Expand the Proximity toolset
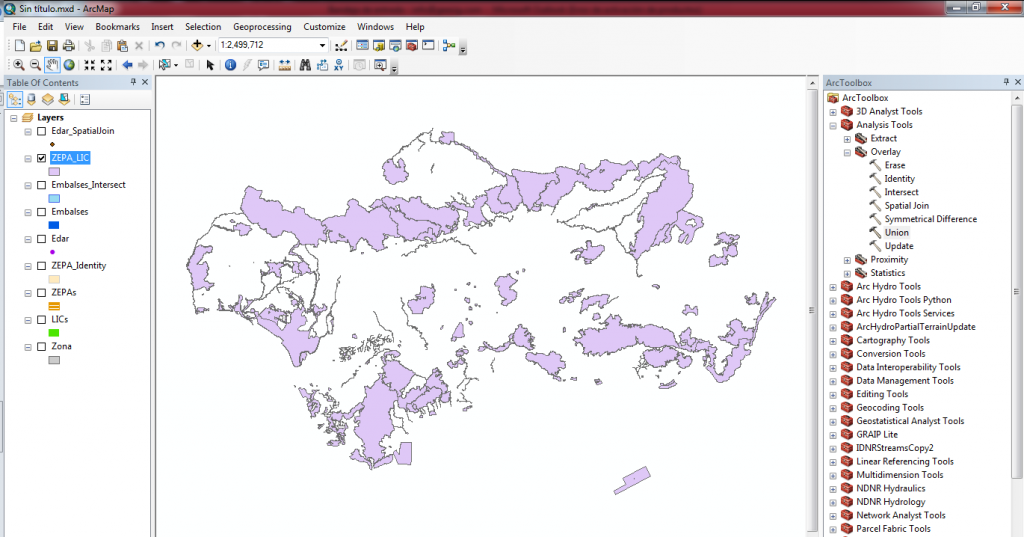 pos(847,260)
